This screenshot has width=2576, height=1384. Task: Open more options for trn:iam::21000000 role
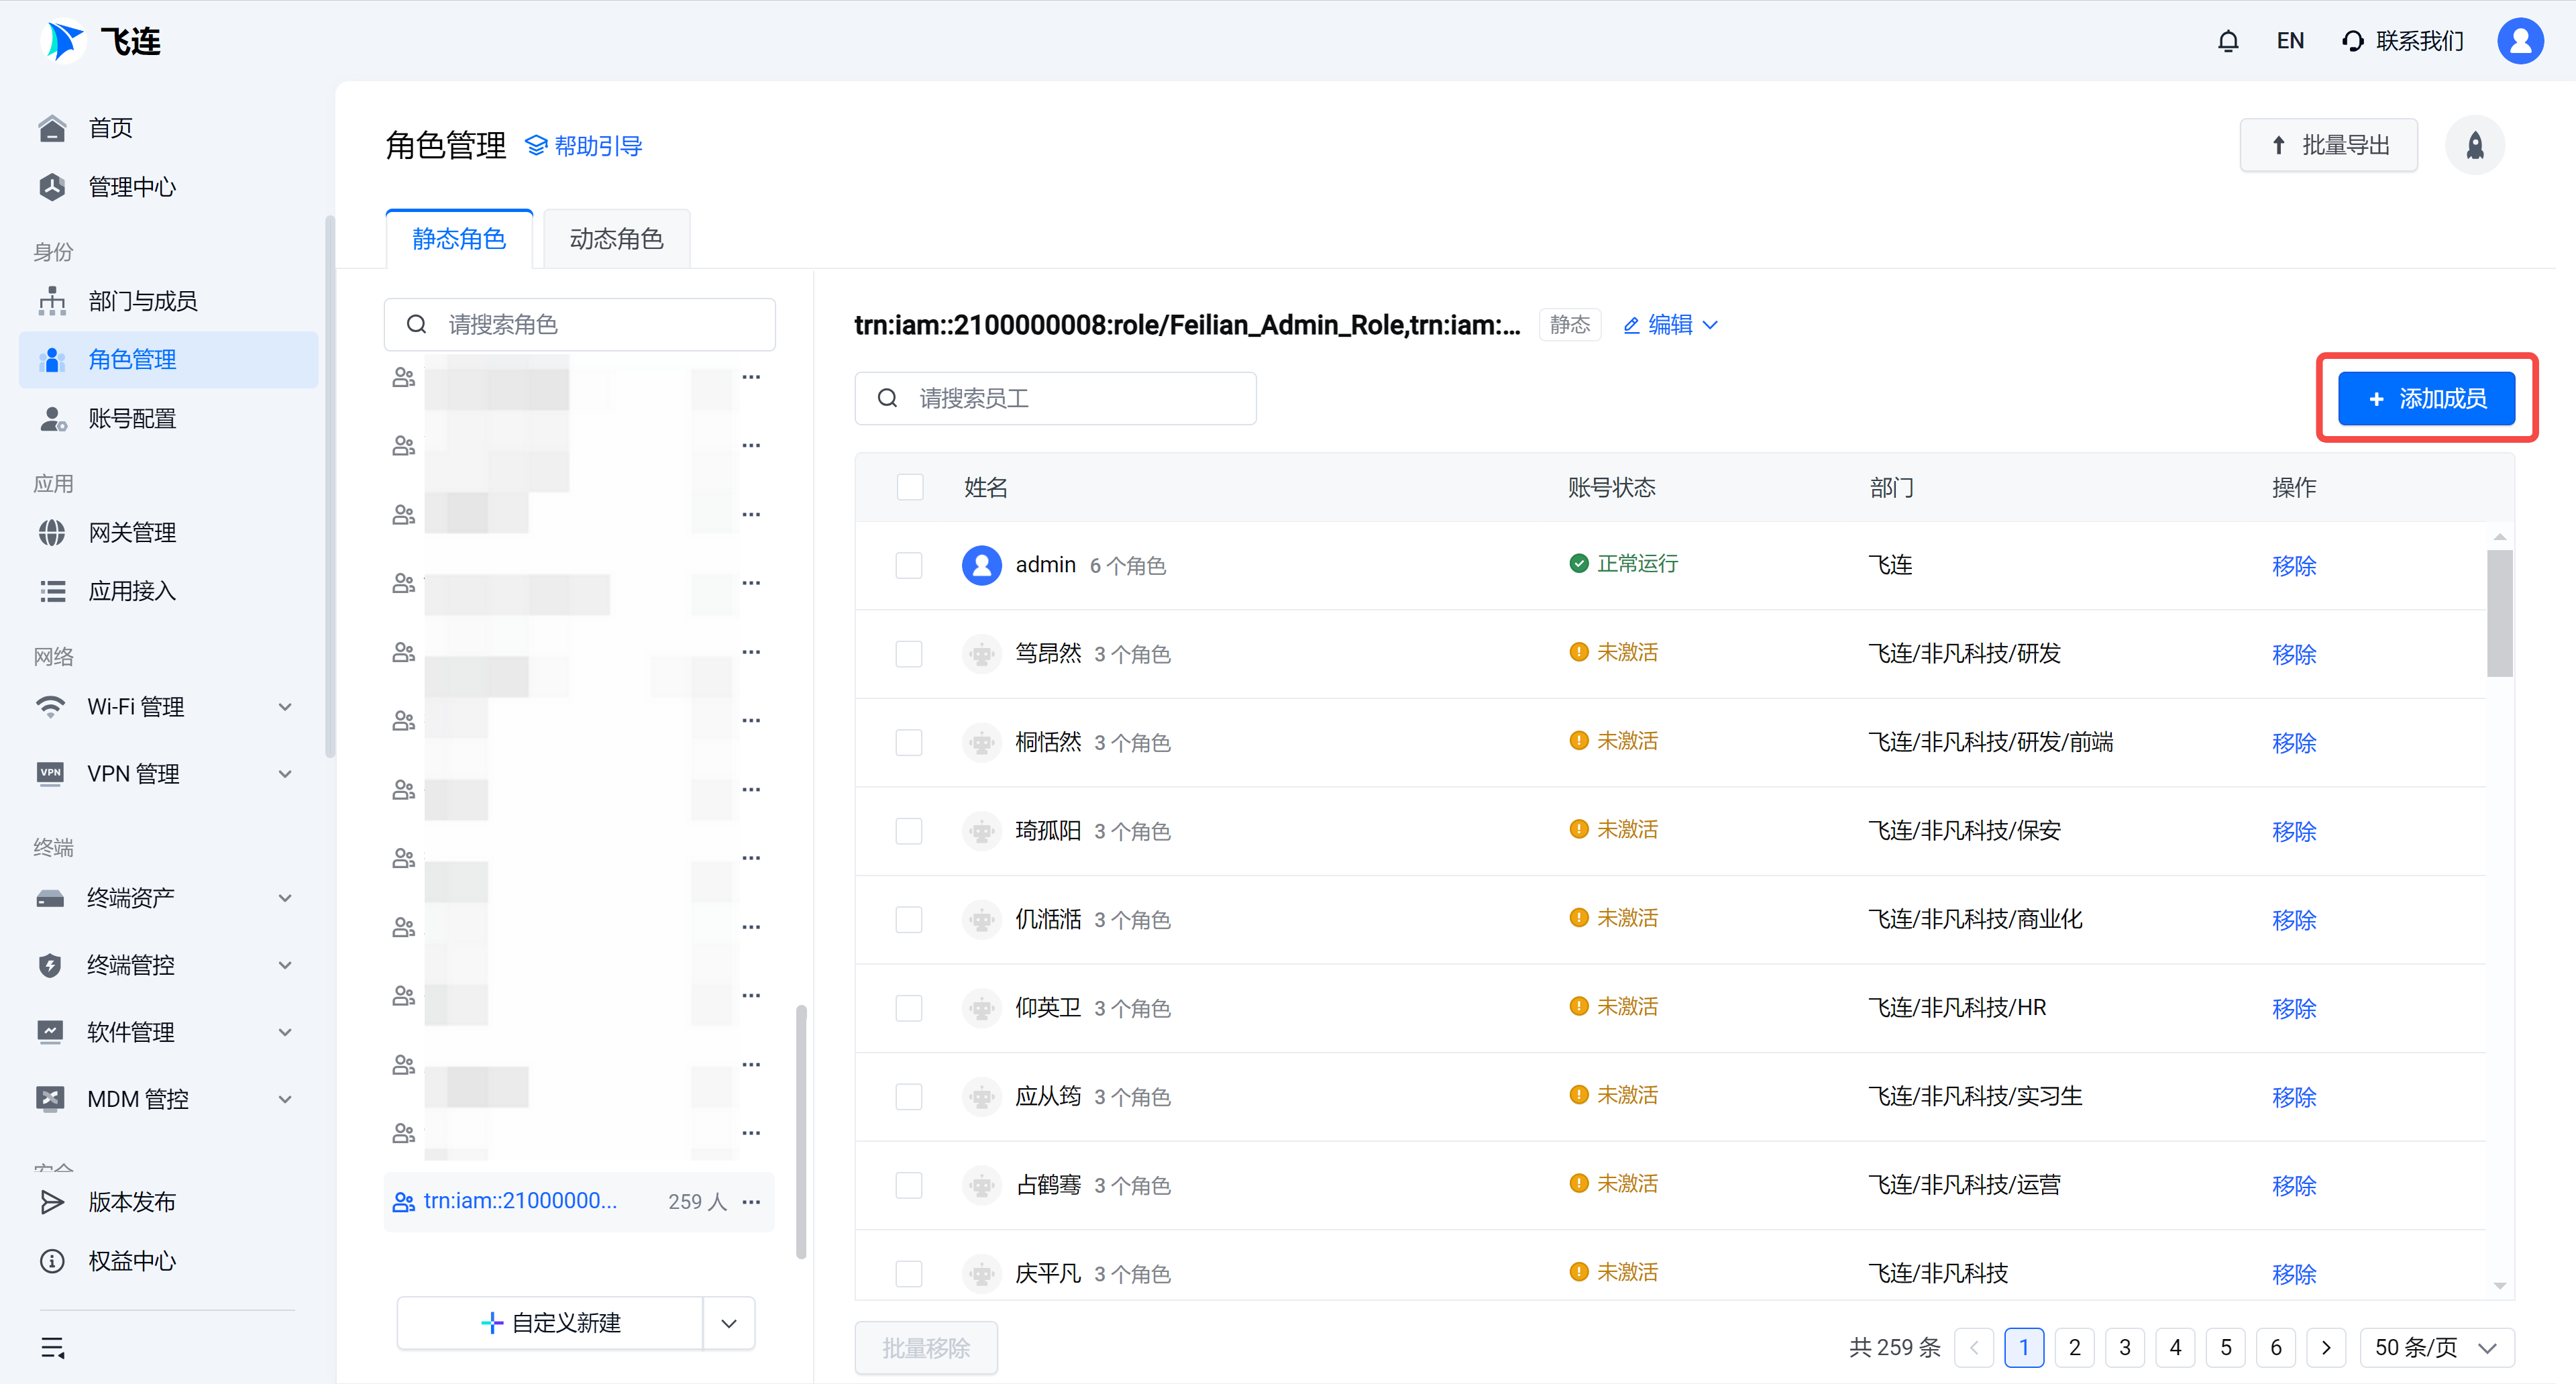pos(751,1201)
